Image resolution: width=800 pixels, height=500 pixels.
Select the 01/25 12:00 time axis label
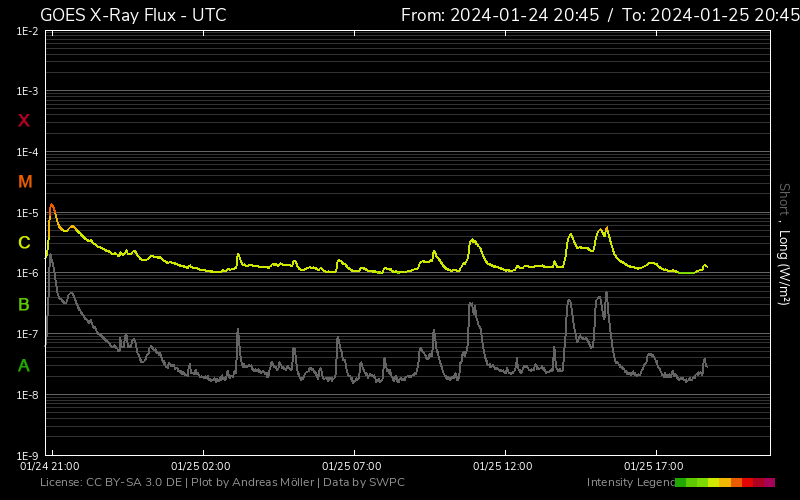click(x=501, y=466)
